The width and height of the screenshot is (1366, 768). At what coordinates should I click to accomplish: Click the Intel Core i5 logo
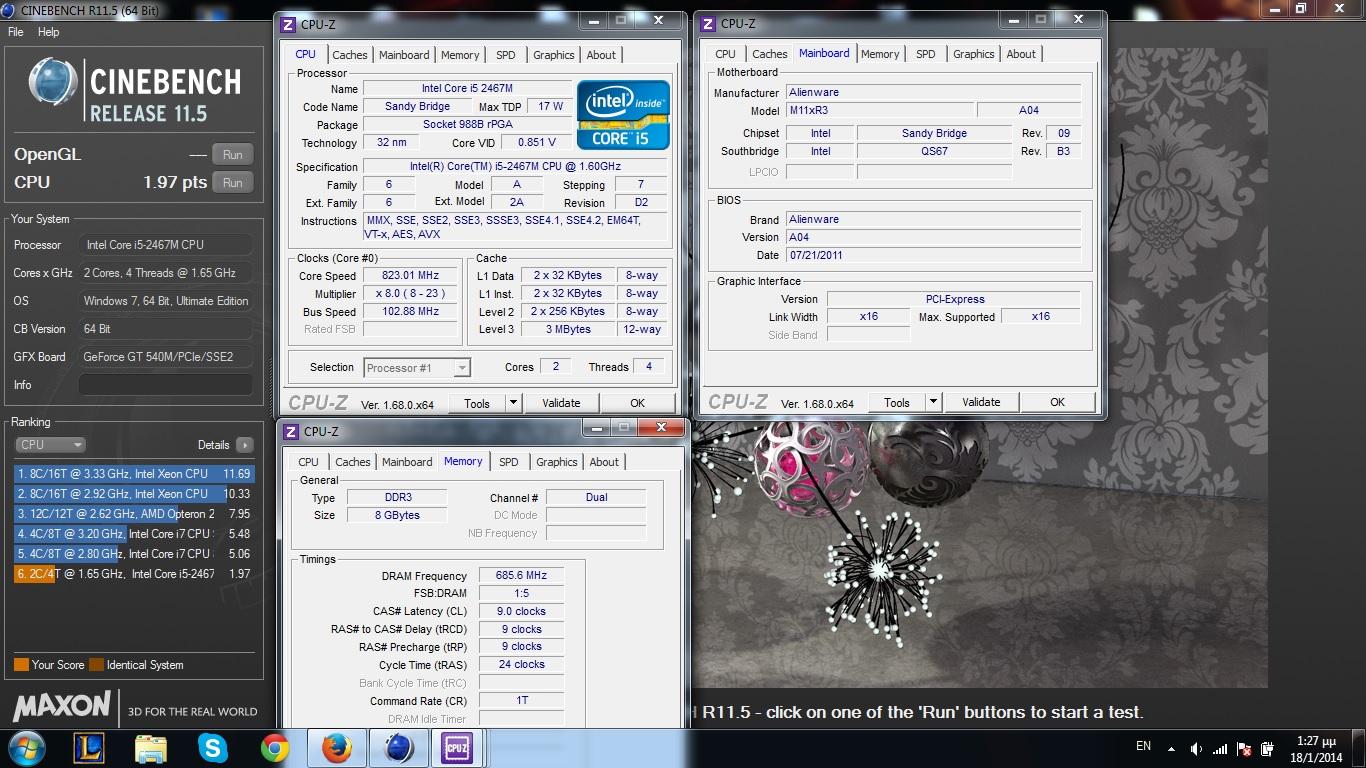[x=623, y=115]
